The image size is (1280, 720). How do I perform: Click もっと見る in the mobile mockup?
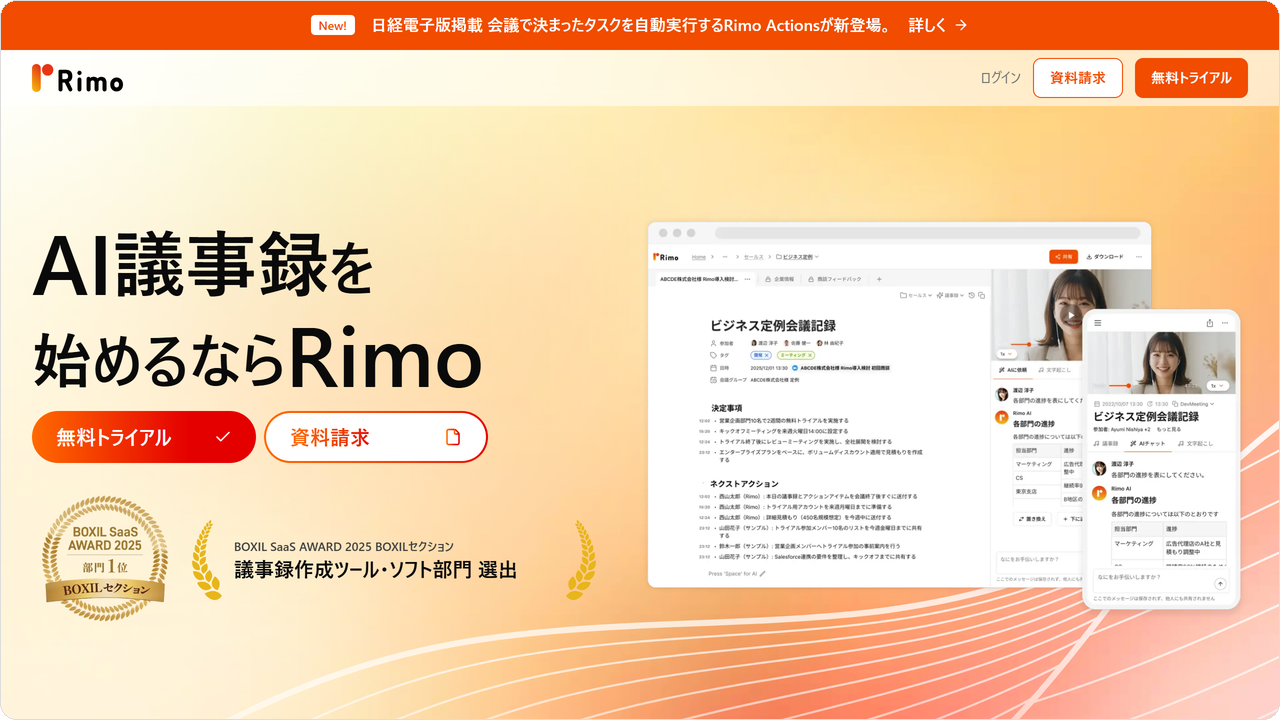coord(1168,429)
